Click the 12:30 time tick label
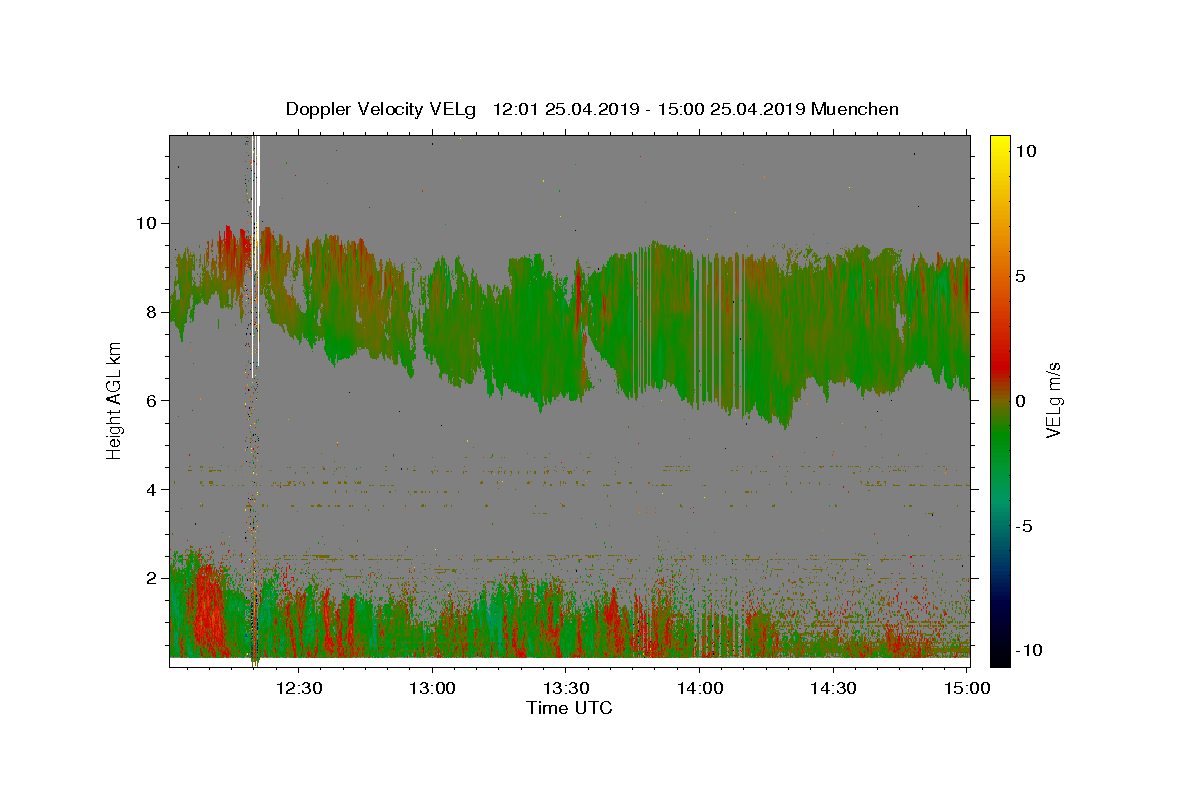1200x800 pixels. [299, 688]
